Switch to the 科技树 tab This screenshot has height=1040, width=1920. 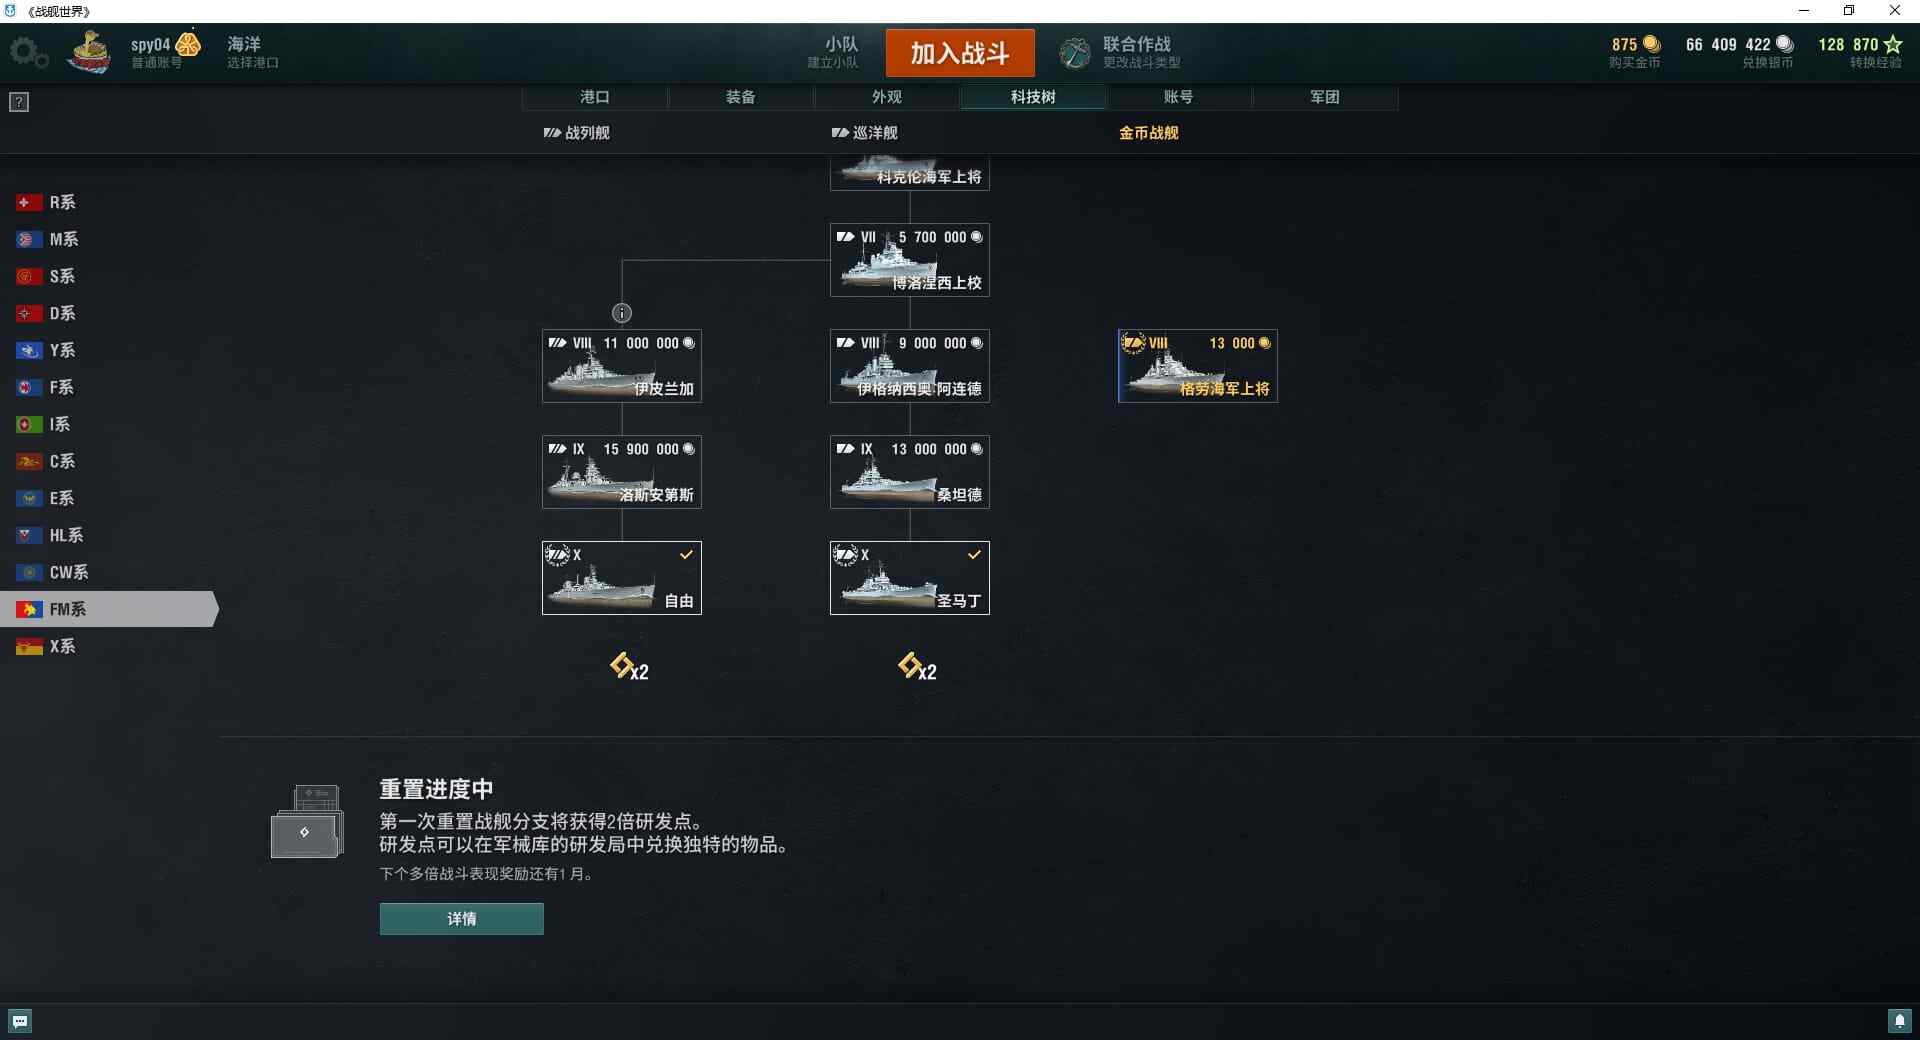(1033, 97)
